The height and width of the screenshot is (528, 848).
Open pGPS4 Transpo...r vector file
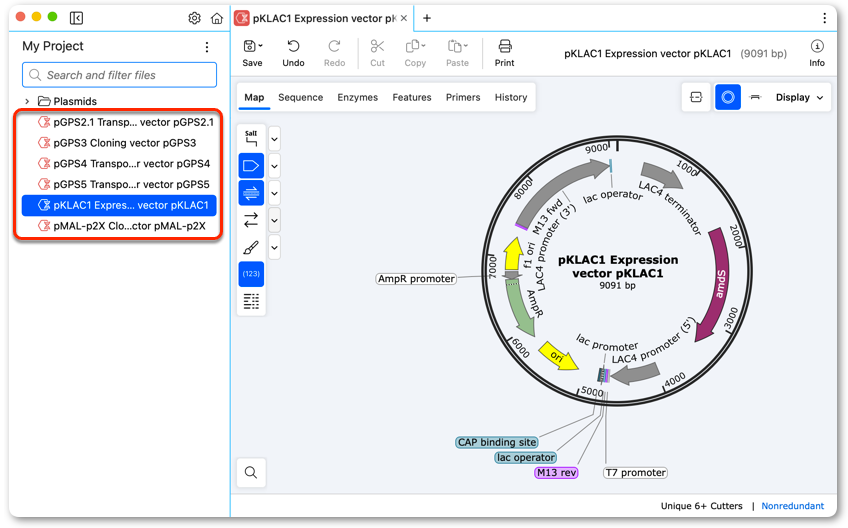(119, 163)
